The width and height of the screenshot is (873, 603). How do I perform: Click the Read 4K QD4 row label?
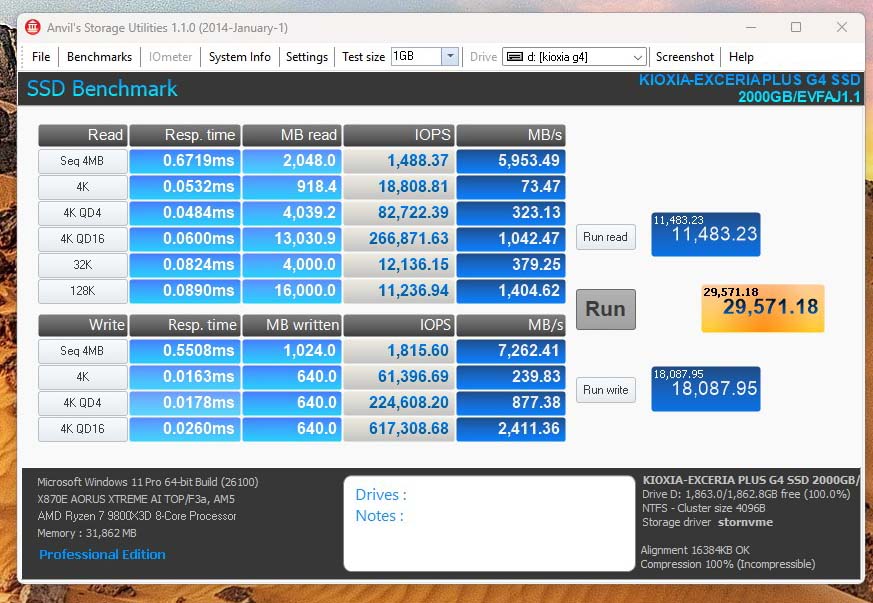(x=82, y=213)
